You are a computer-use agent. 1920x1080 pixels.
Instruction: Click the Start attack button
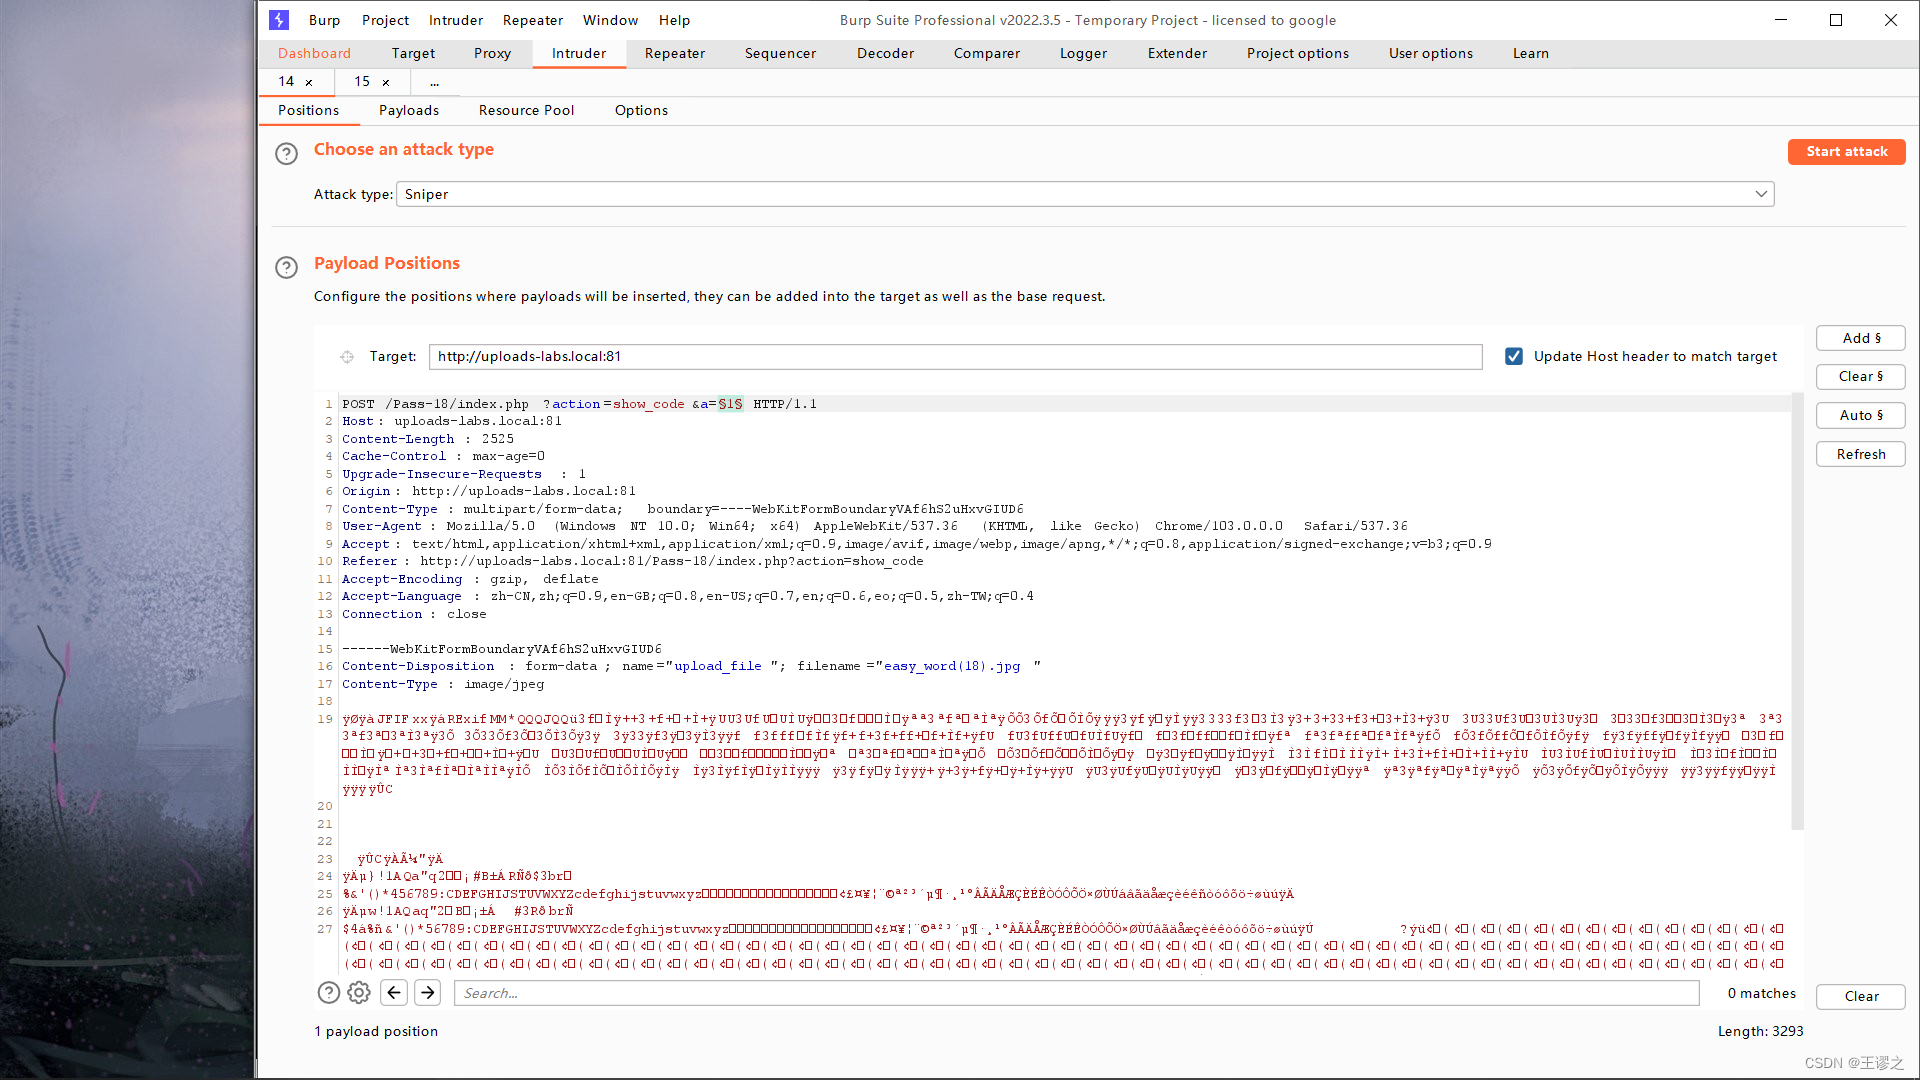1846,152
